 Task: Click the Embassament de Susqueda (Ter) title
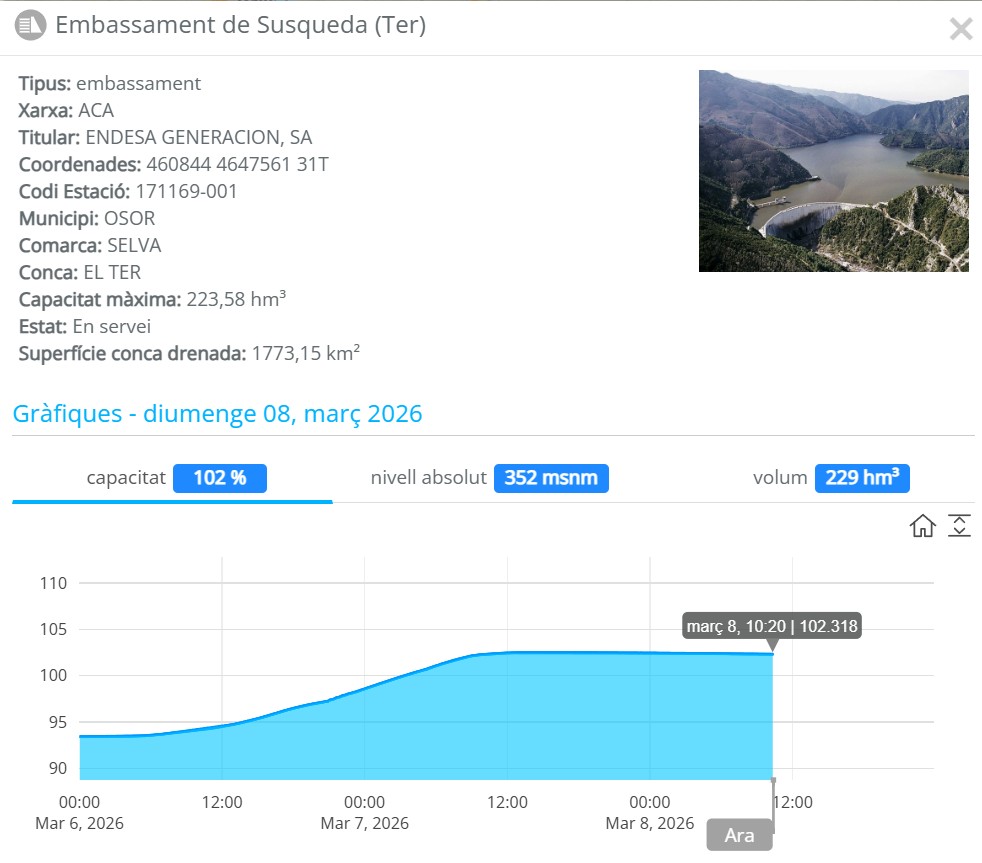[240, 25]
